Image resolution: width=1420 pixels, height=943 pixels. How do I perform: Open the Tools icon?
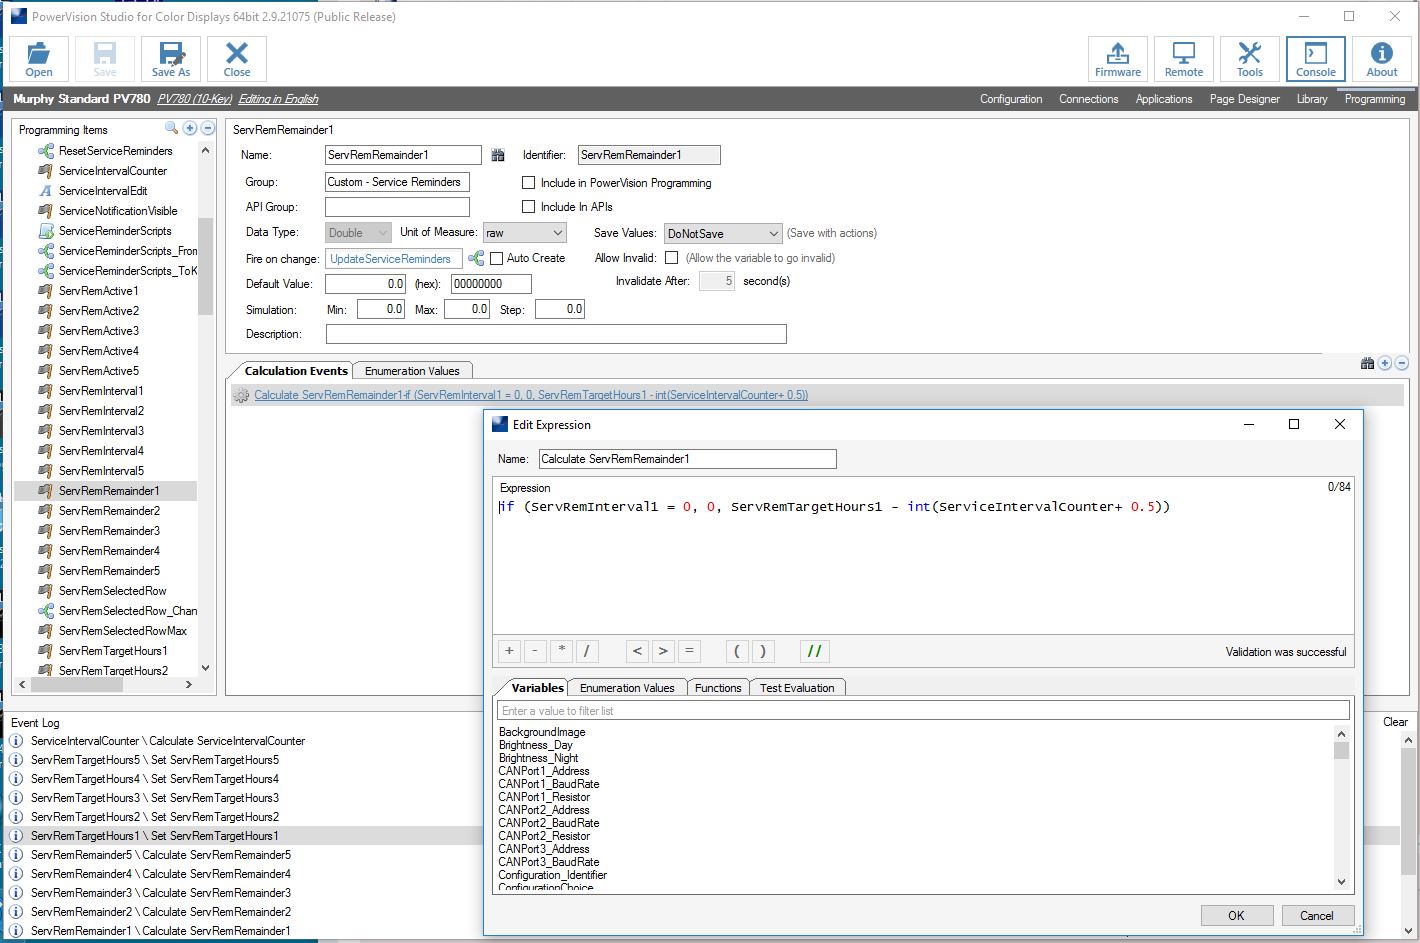pos(1250,59)
